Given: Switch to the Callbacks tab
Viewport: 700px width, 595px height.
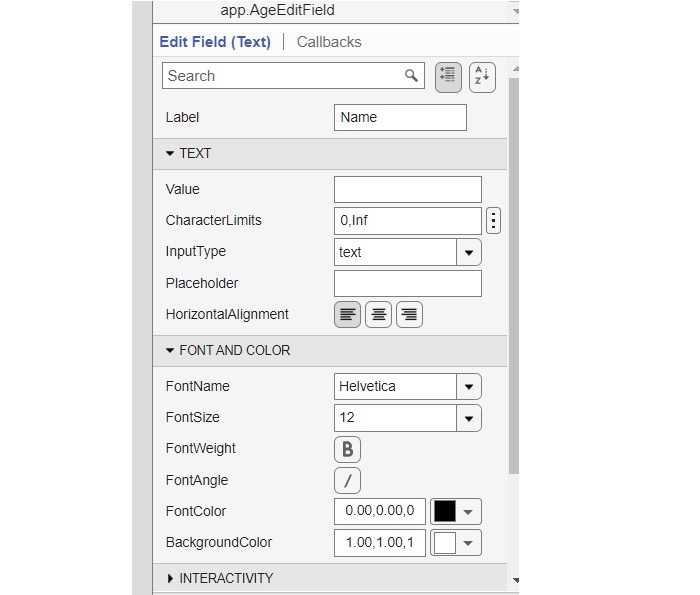Looking at the screenshot, I should click(x=329, y=42).
